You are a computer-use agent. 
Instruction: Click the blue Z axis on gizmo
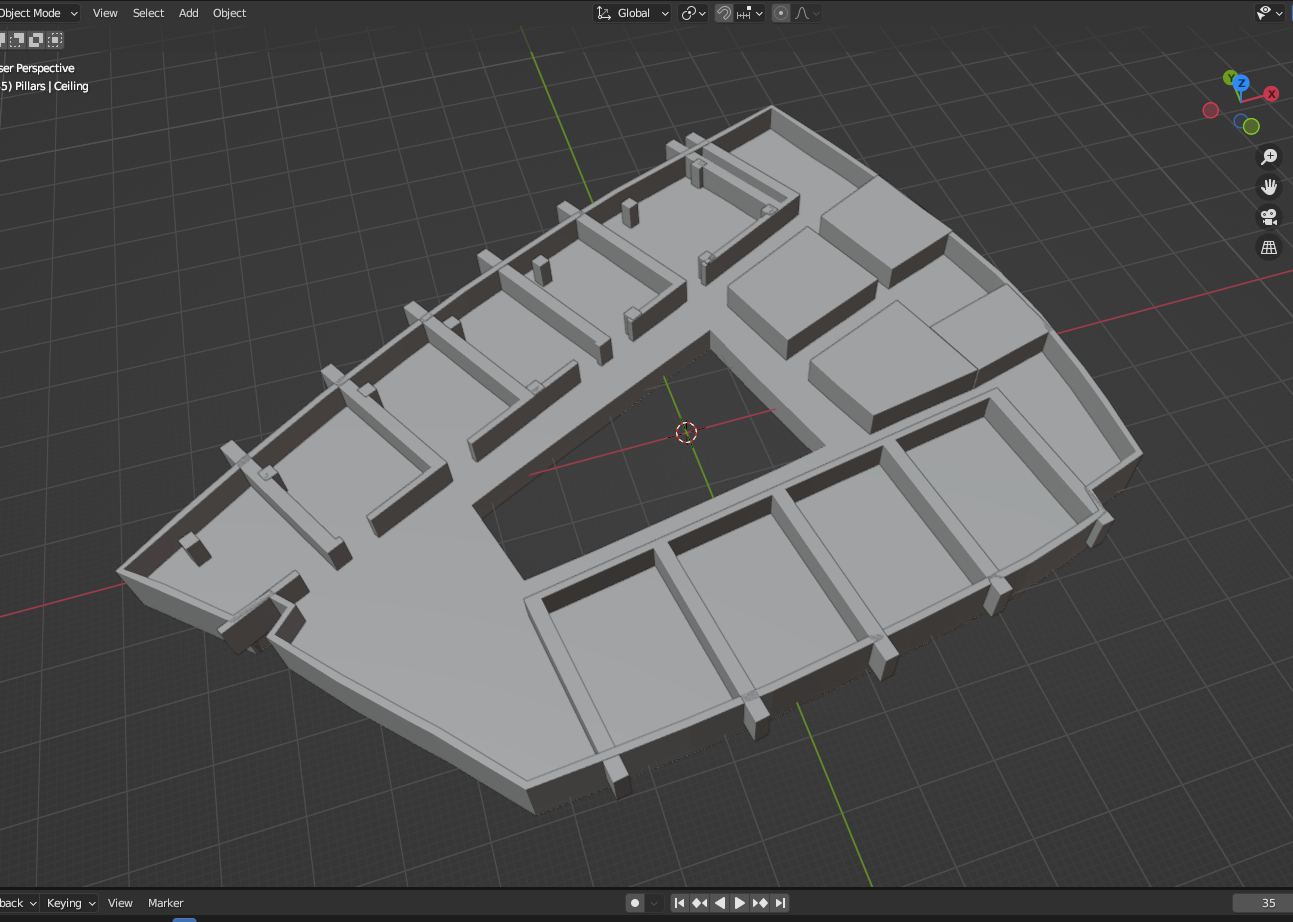[1241, 83]
